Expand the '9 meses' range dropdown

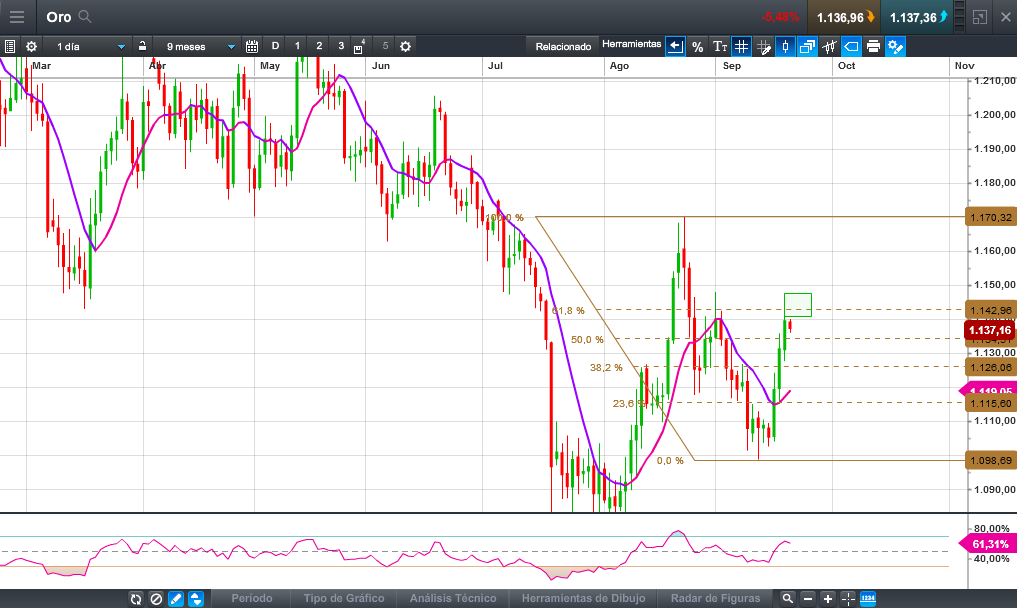coord(231,46)
